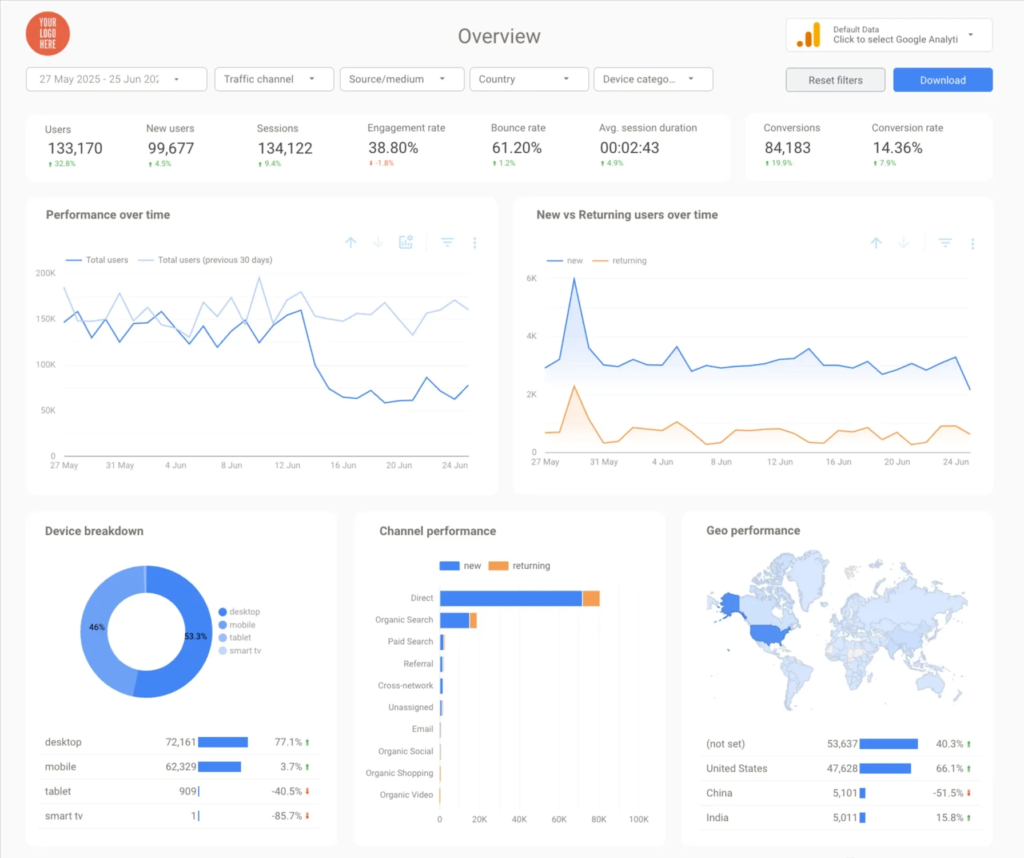Toggle 'returning' legend in New vs Returning chart

619,261
